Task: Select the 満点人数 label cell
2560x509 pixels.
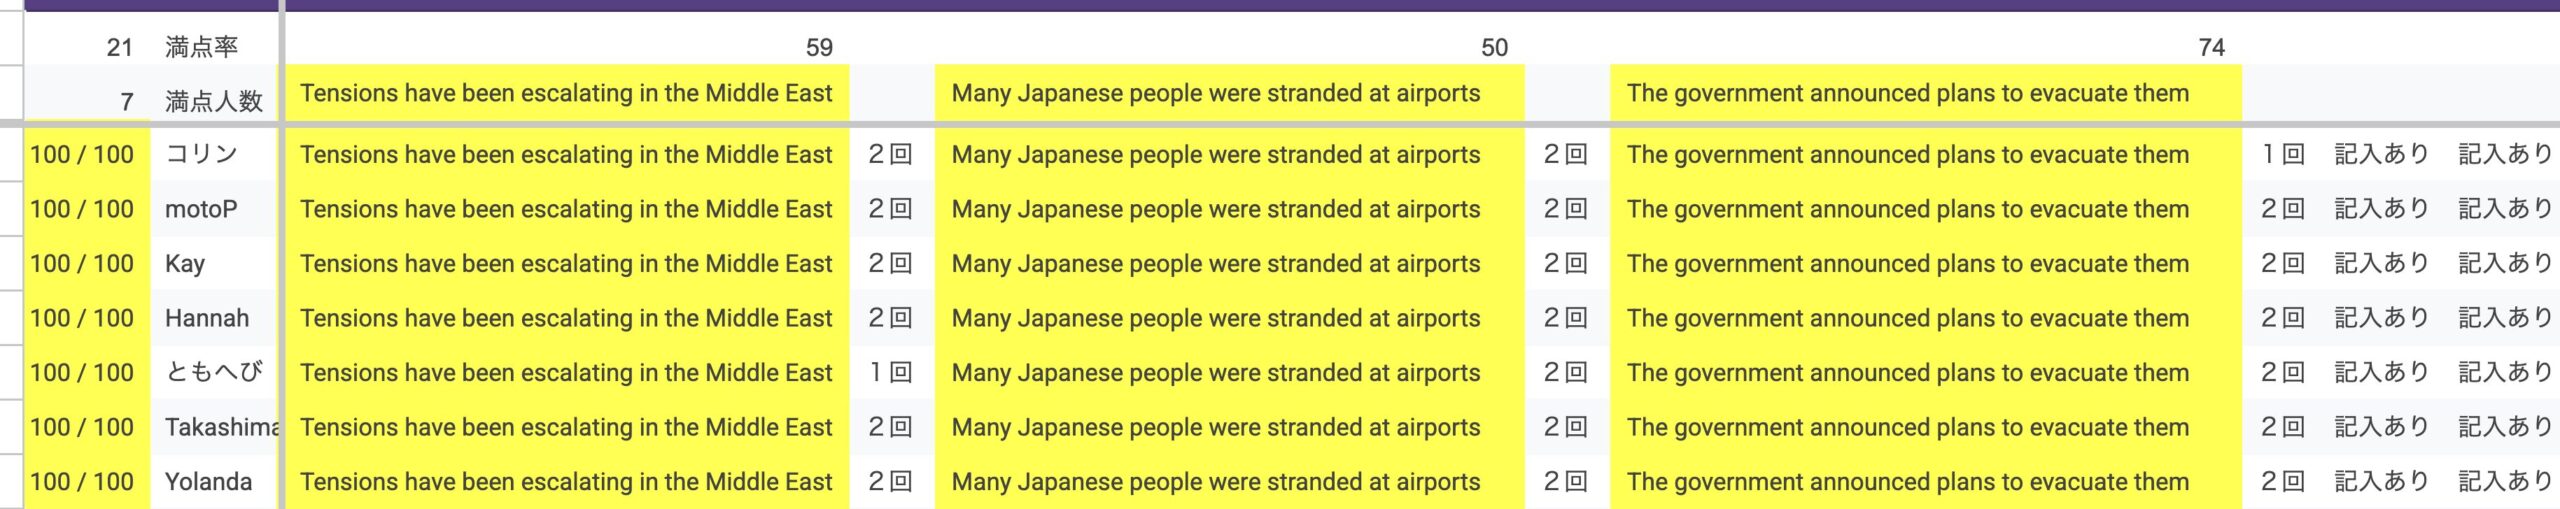Action: click(213, 101)
